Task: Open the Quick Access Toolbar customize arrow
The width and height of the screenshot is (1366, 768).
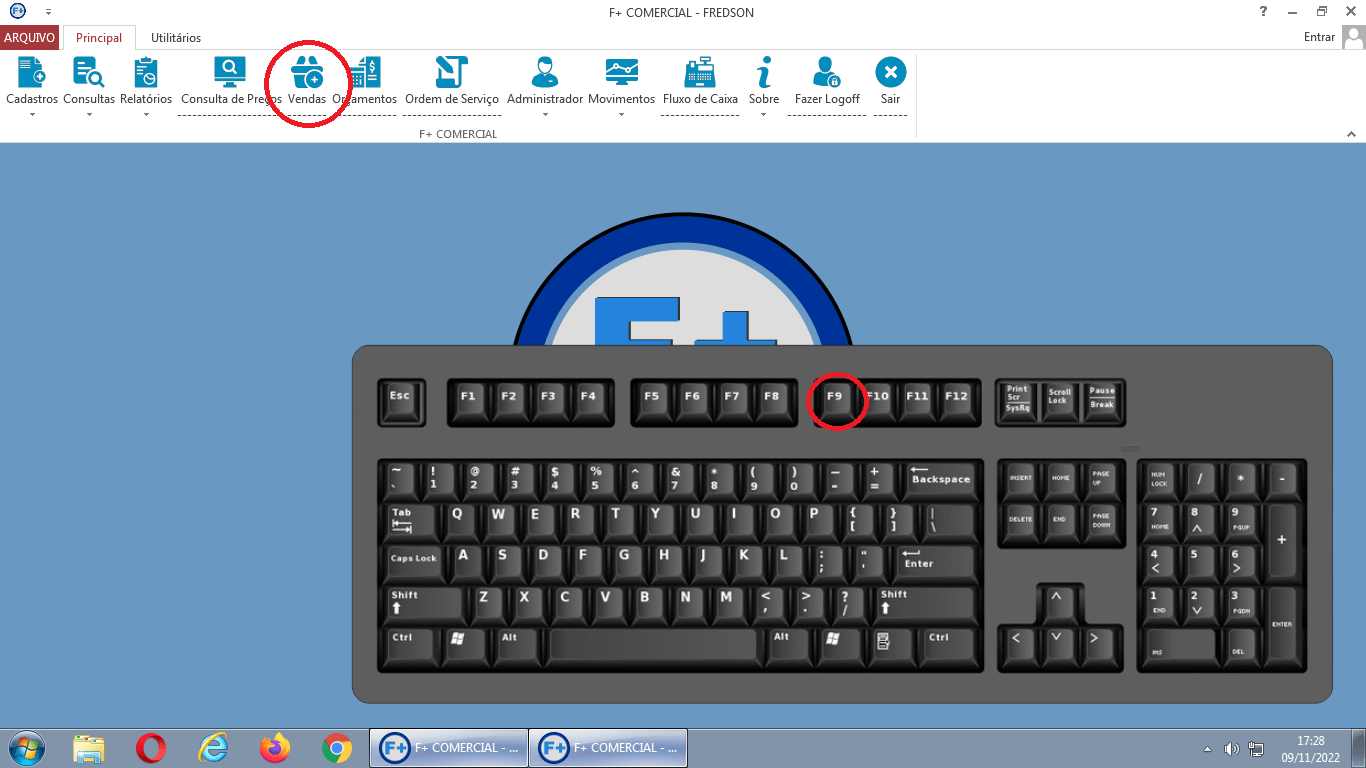Action: (48, 12)
